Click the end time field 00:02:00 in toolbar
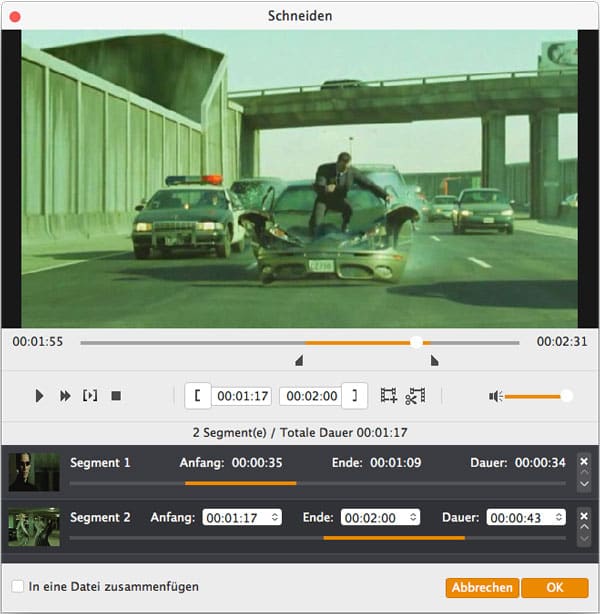Viewport: 600px width, 614px height. click(x=311, y=396)
